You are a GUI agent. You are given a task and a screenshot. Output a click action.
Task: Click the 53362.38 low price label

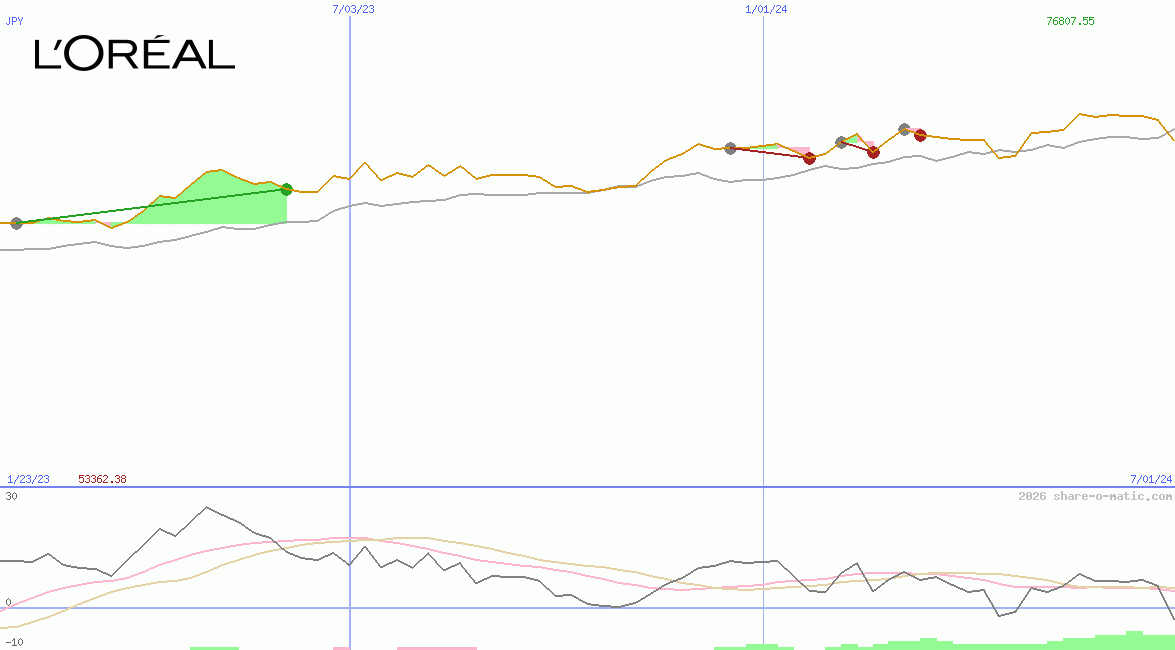tap(102, 479)
